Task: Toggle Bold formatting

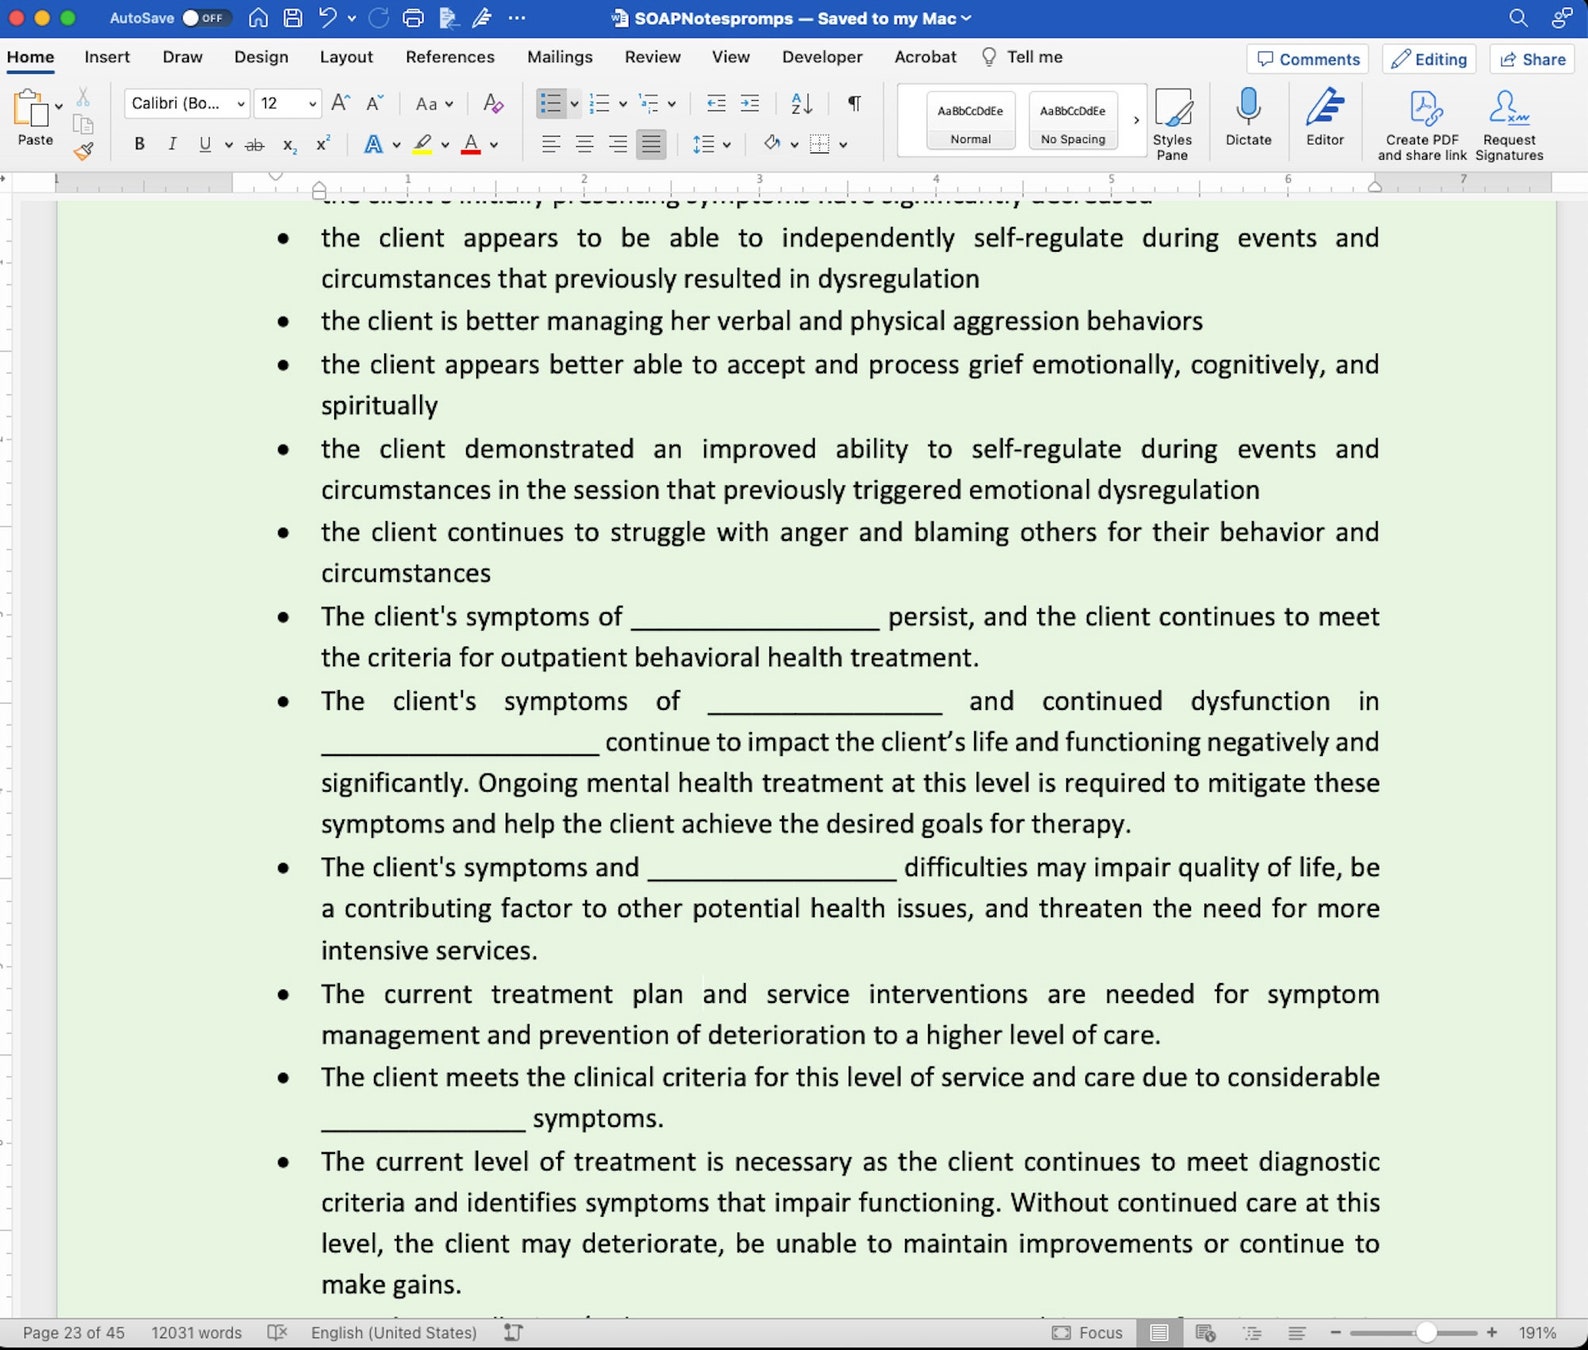Action: pyautogui.click(x=139, y=144)
